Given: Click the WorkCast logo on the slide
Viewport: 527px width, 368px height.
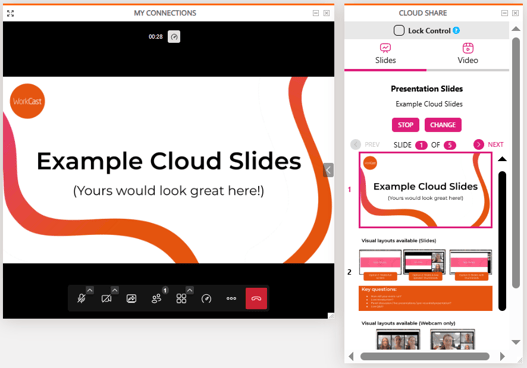Looking at the screenshot, I should click(x=27, y=101).
